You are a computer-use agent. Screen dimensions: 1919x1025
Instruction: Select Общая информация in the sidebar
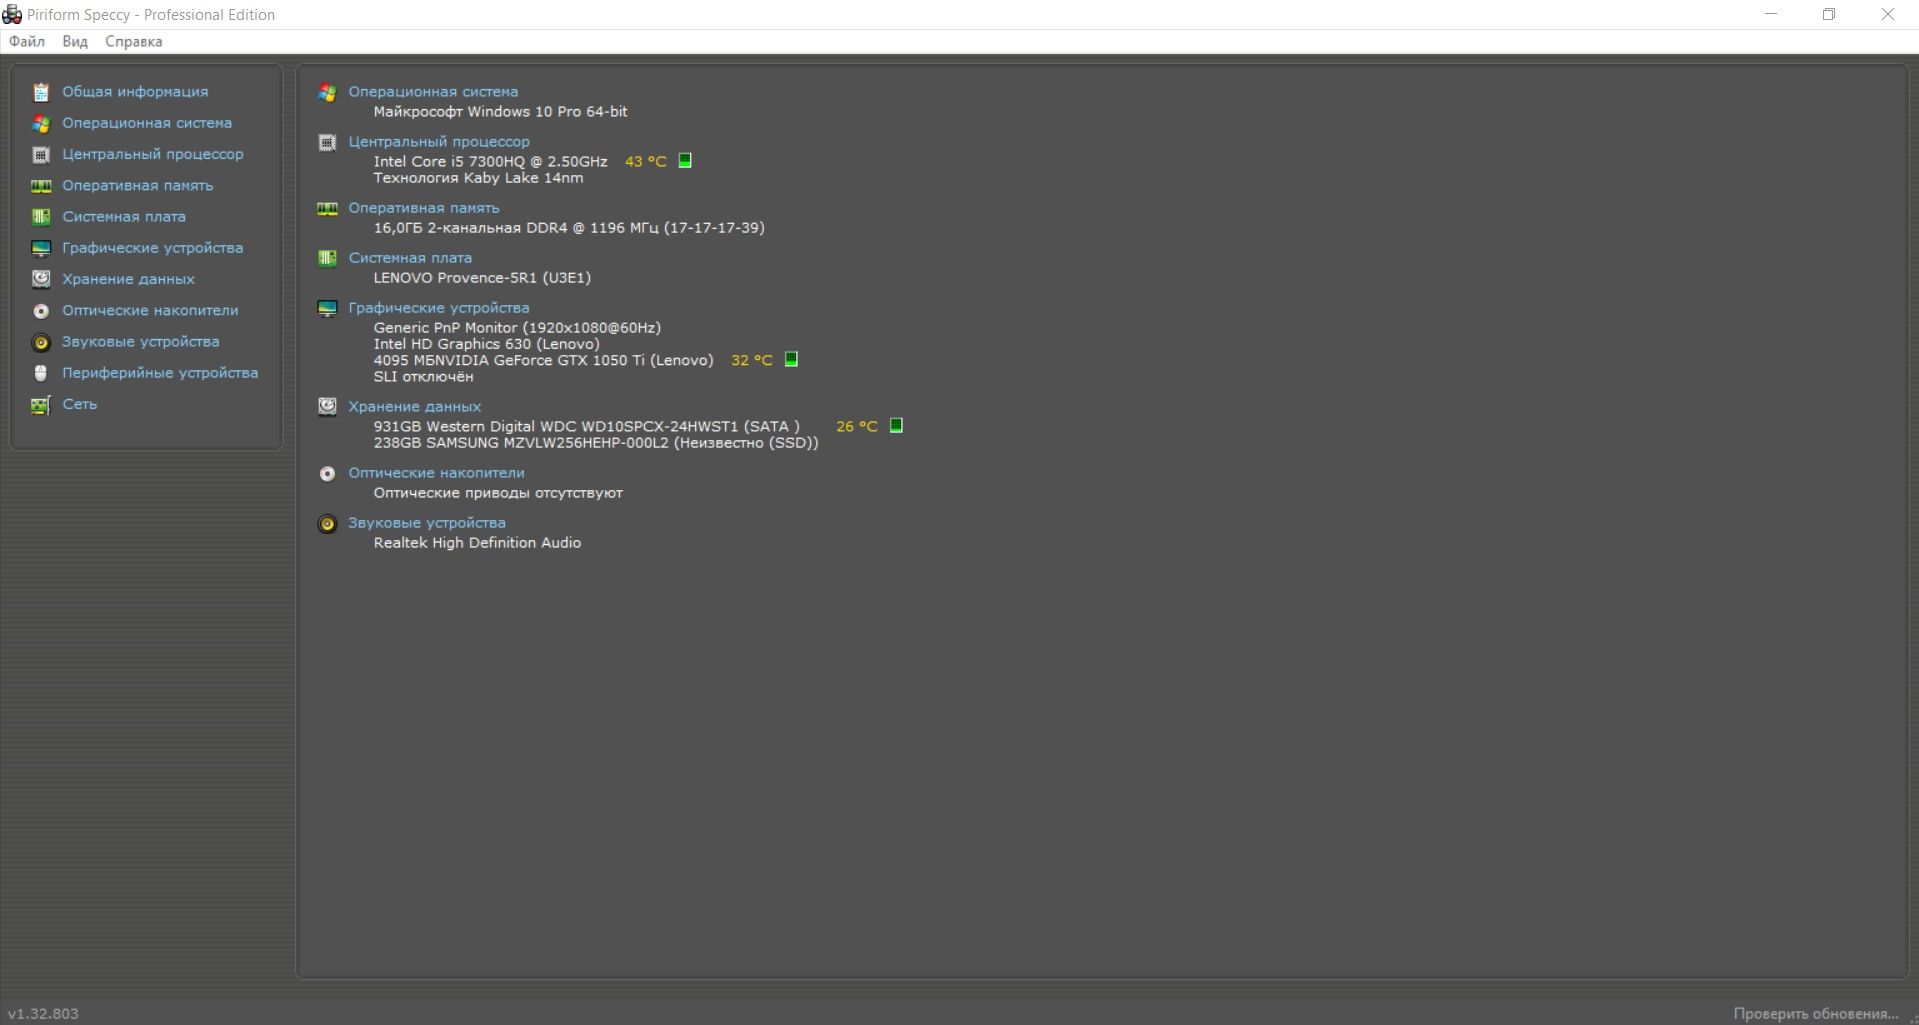135,92
